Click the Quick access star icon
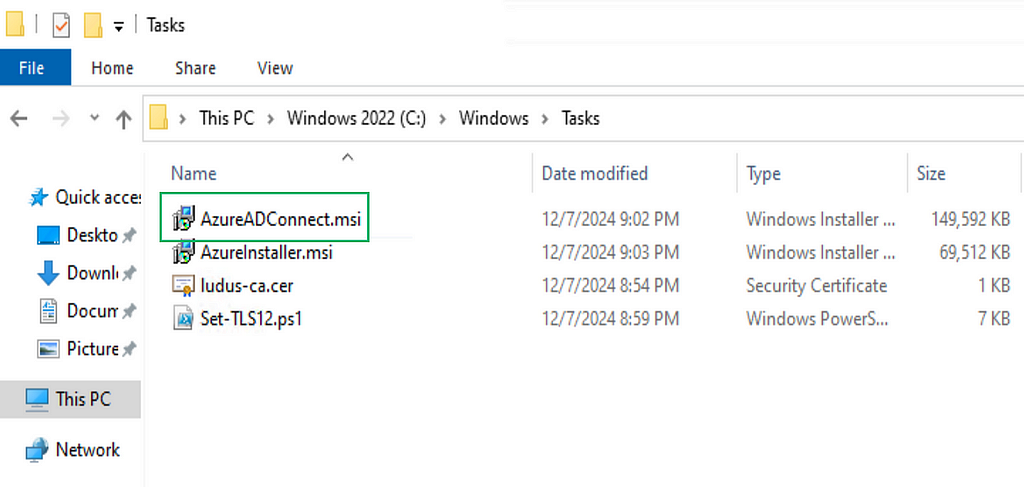Viewport: 1024px width, 487px height. (40, 198)
